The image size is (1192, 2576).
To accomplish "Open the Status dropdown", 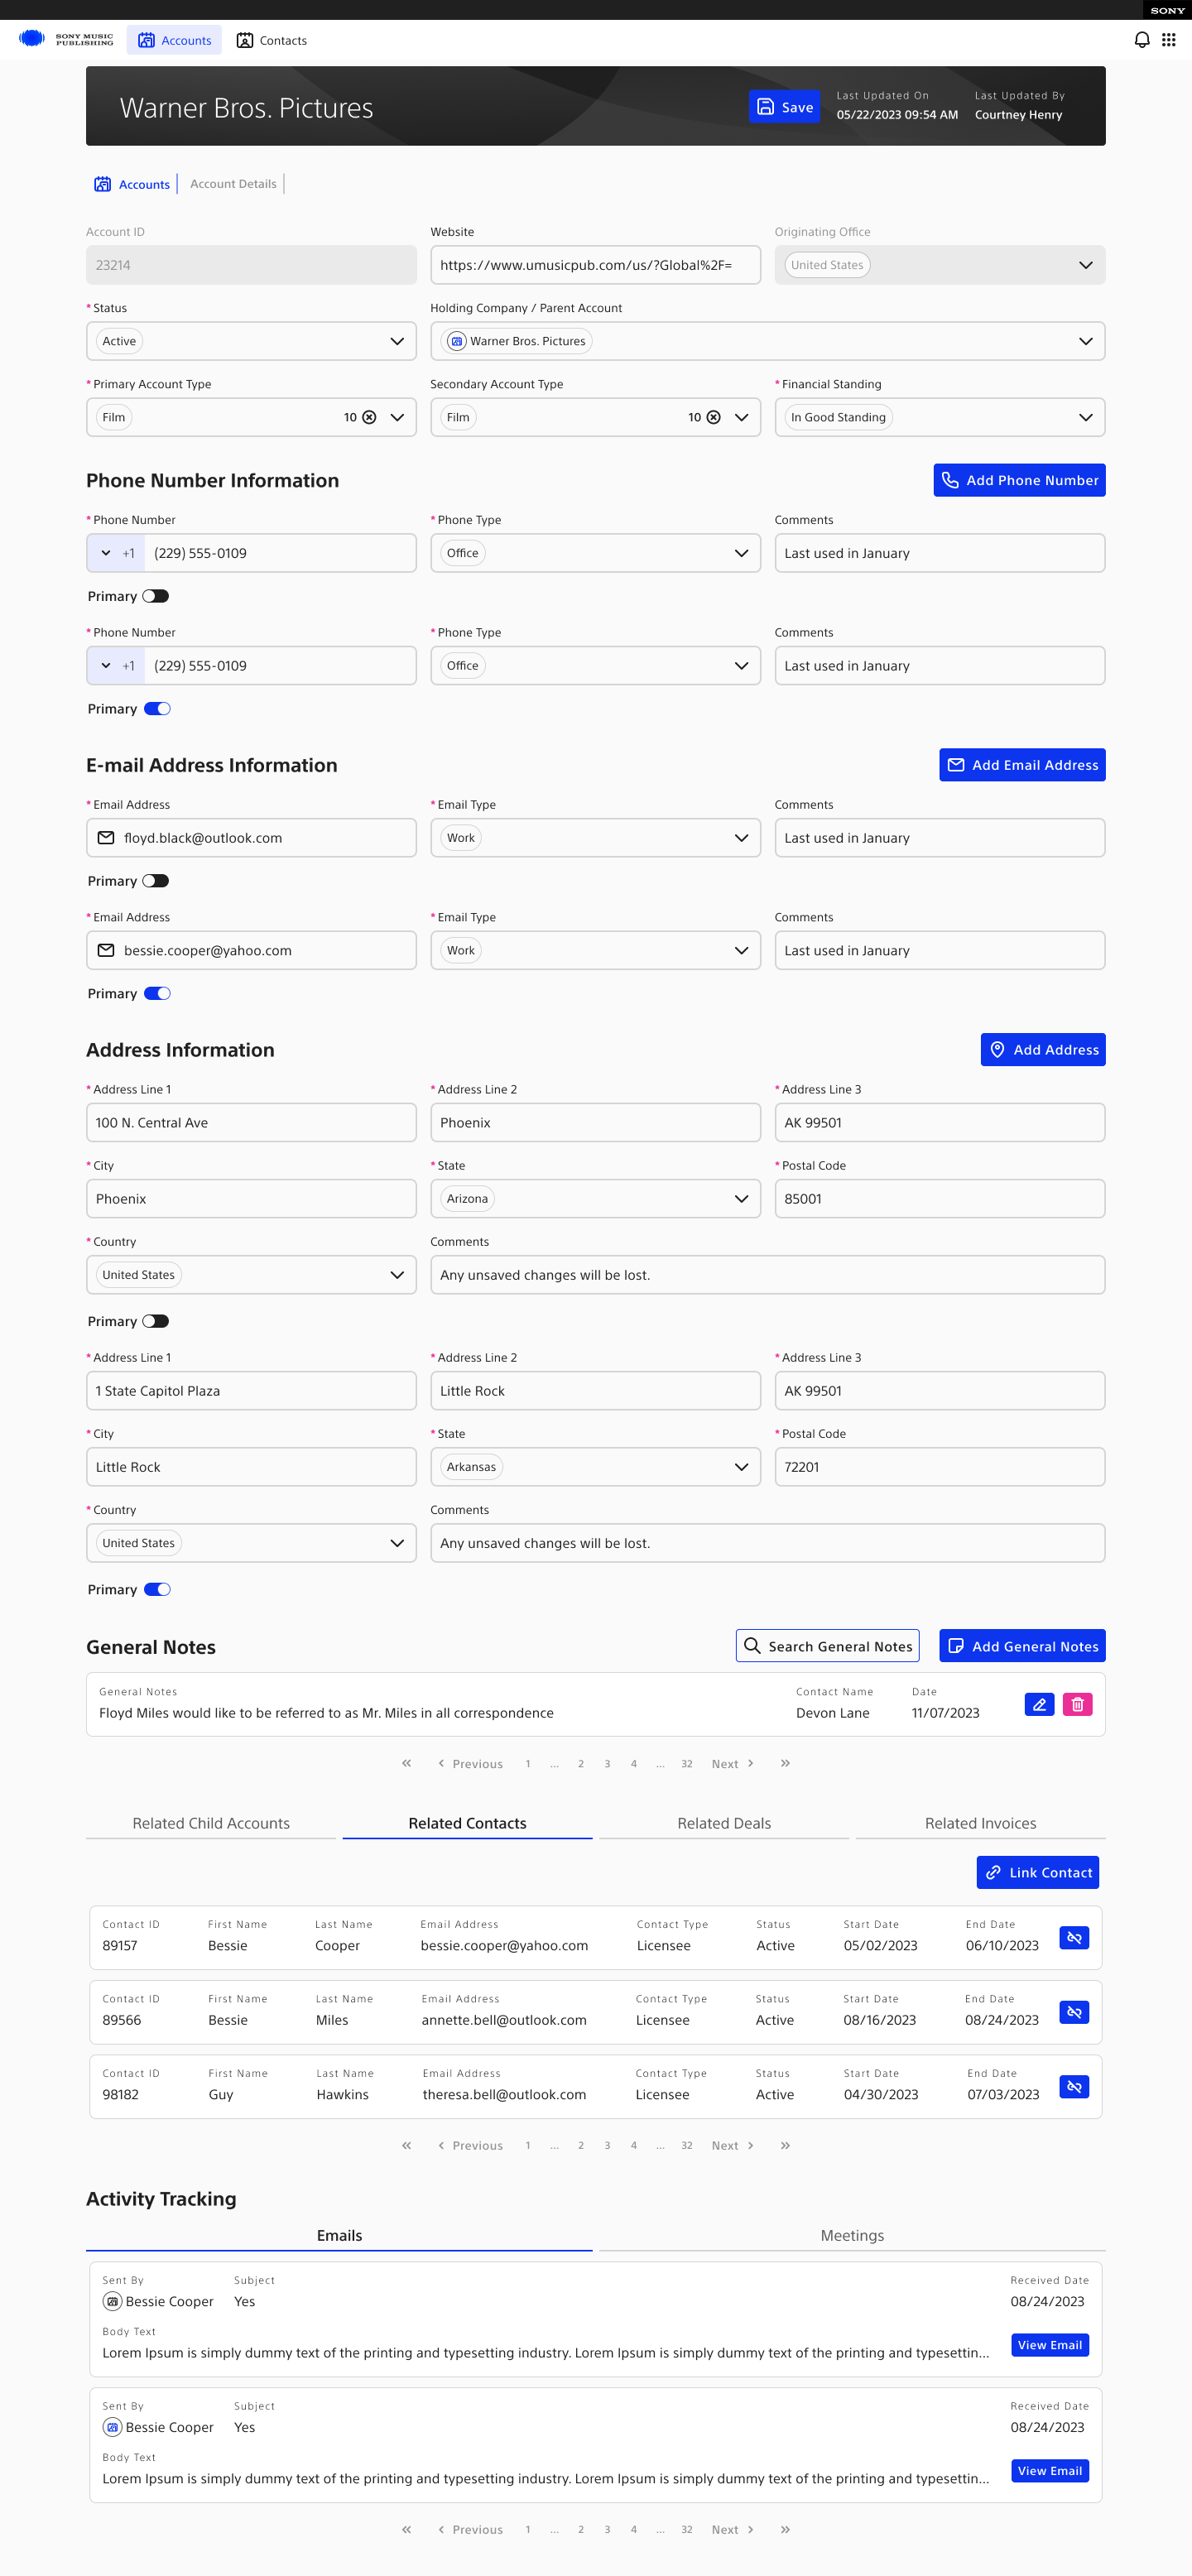I will [x=251, y=341].
